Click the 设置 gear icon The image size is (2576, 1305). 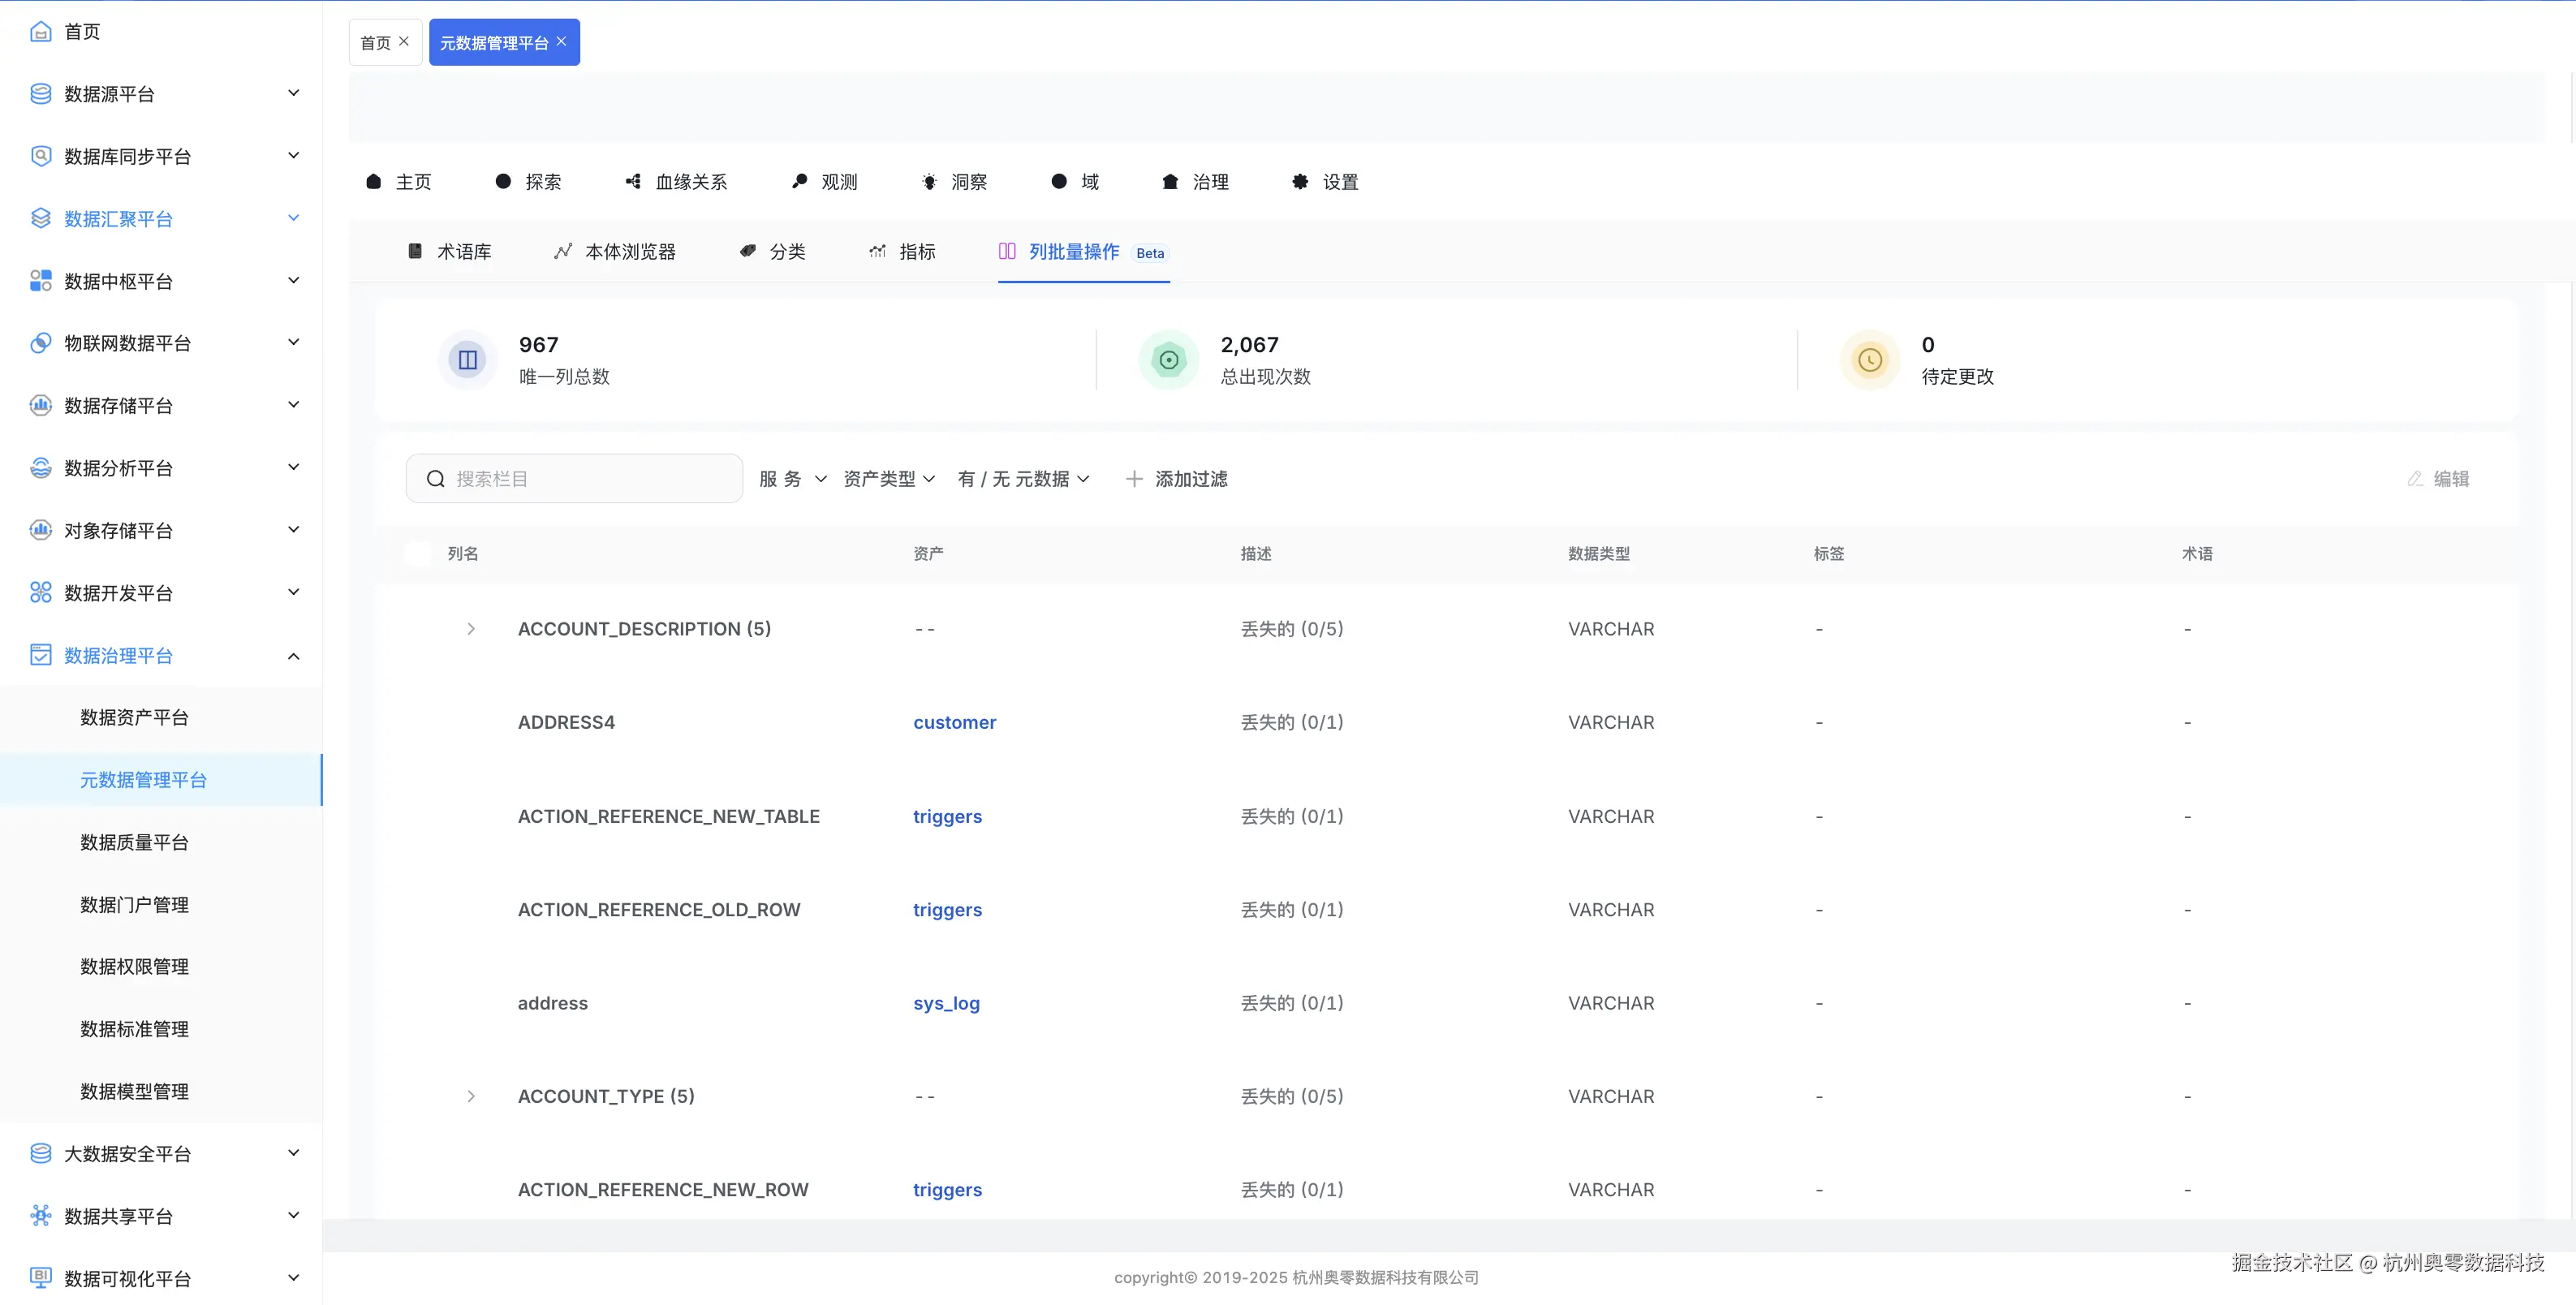(x=1300, y=181)
